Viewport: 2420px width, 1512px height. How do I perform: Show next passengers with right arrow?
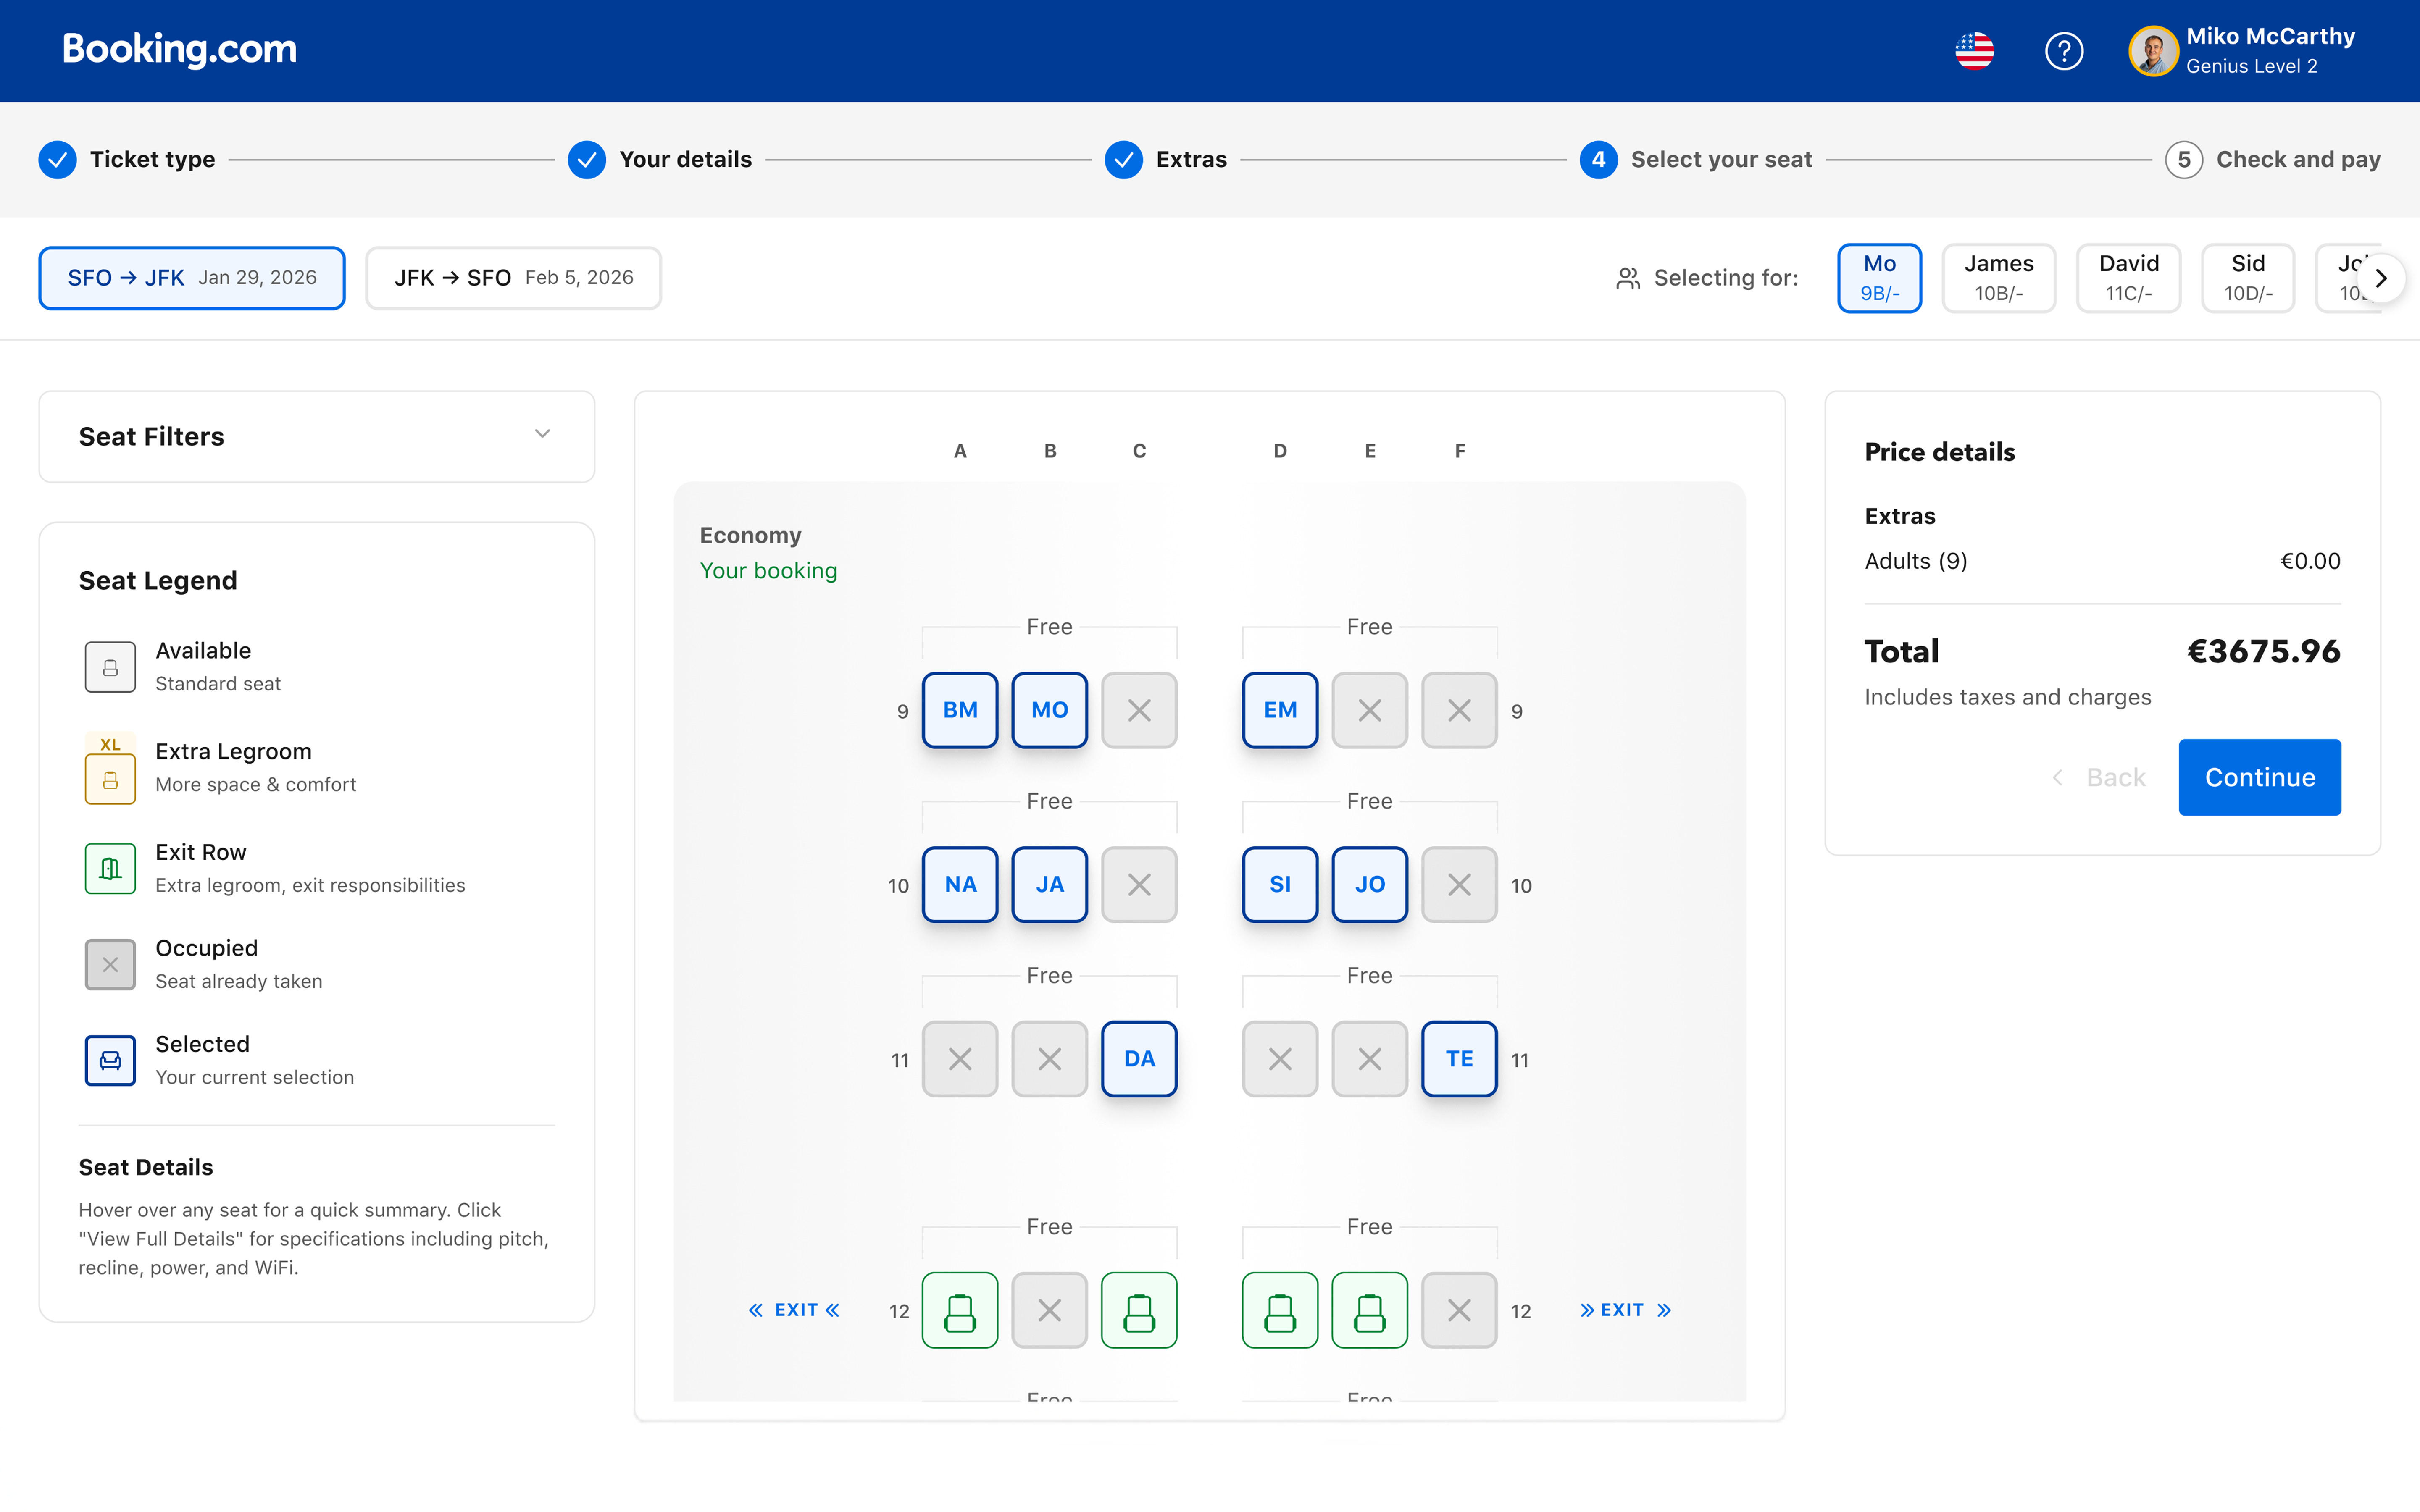[2381, 278]
